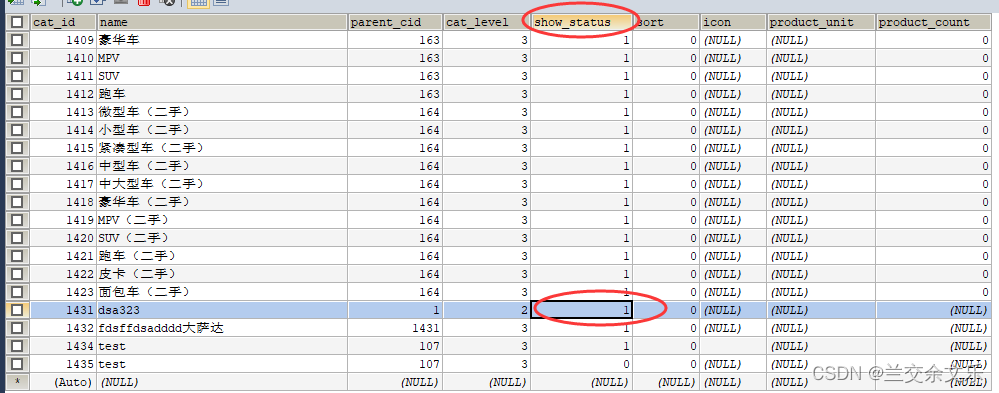Check the box on the 1420 row
Screen dimensions: 999x393
tap(17, 238)
